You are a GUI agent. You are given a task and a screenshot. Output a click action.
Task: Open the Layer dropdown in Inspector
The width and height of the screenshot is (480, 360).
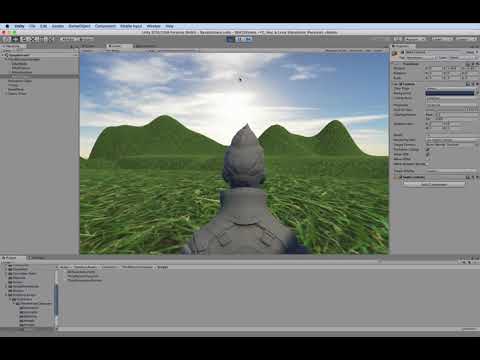point(463,57)
